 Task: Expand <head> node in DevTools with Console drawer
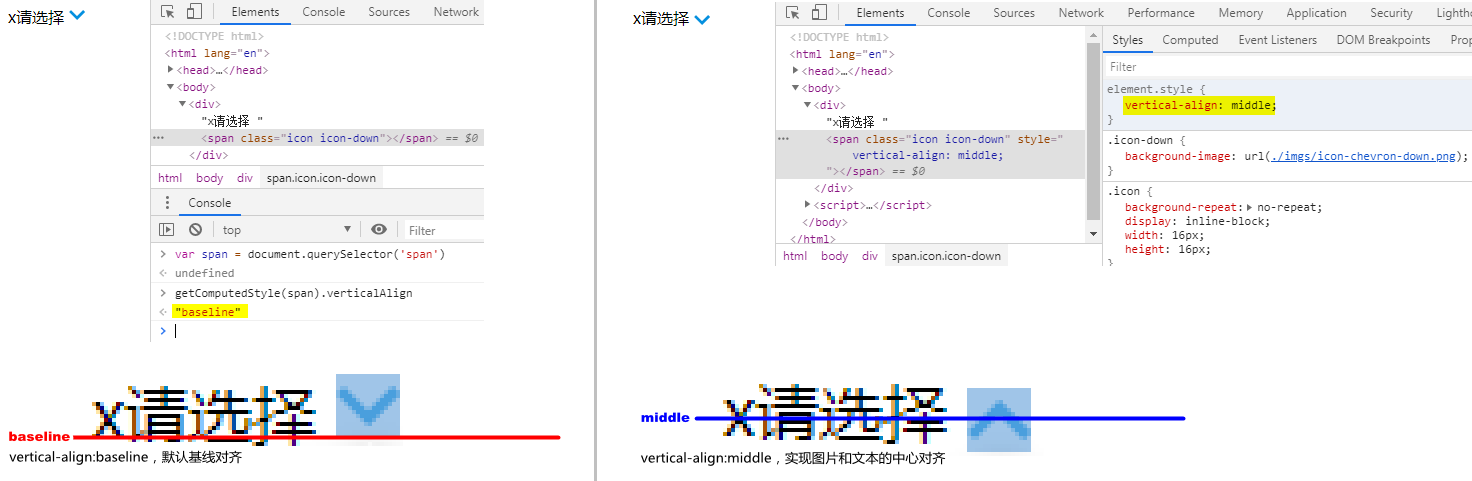point(171,70)
